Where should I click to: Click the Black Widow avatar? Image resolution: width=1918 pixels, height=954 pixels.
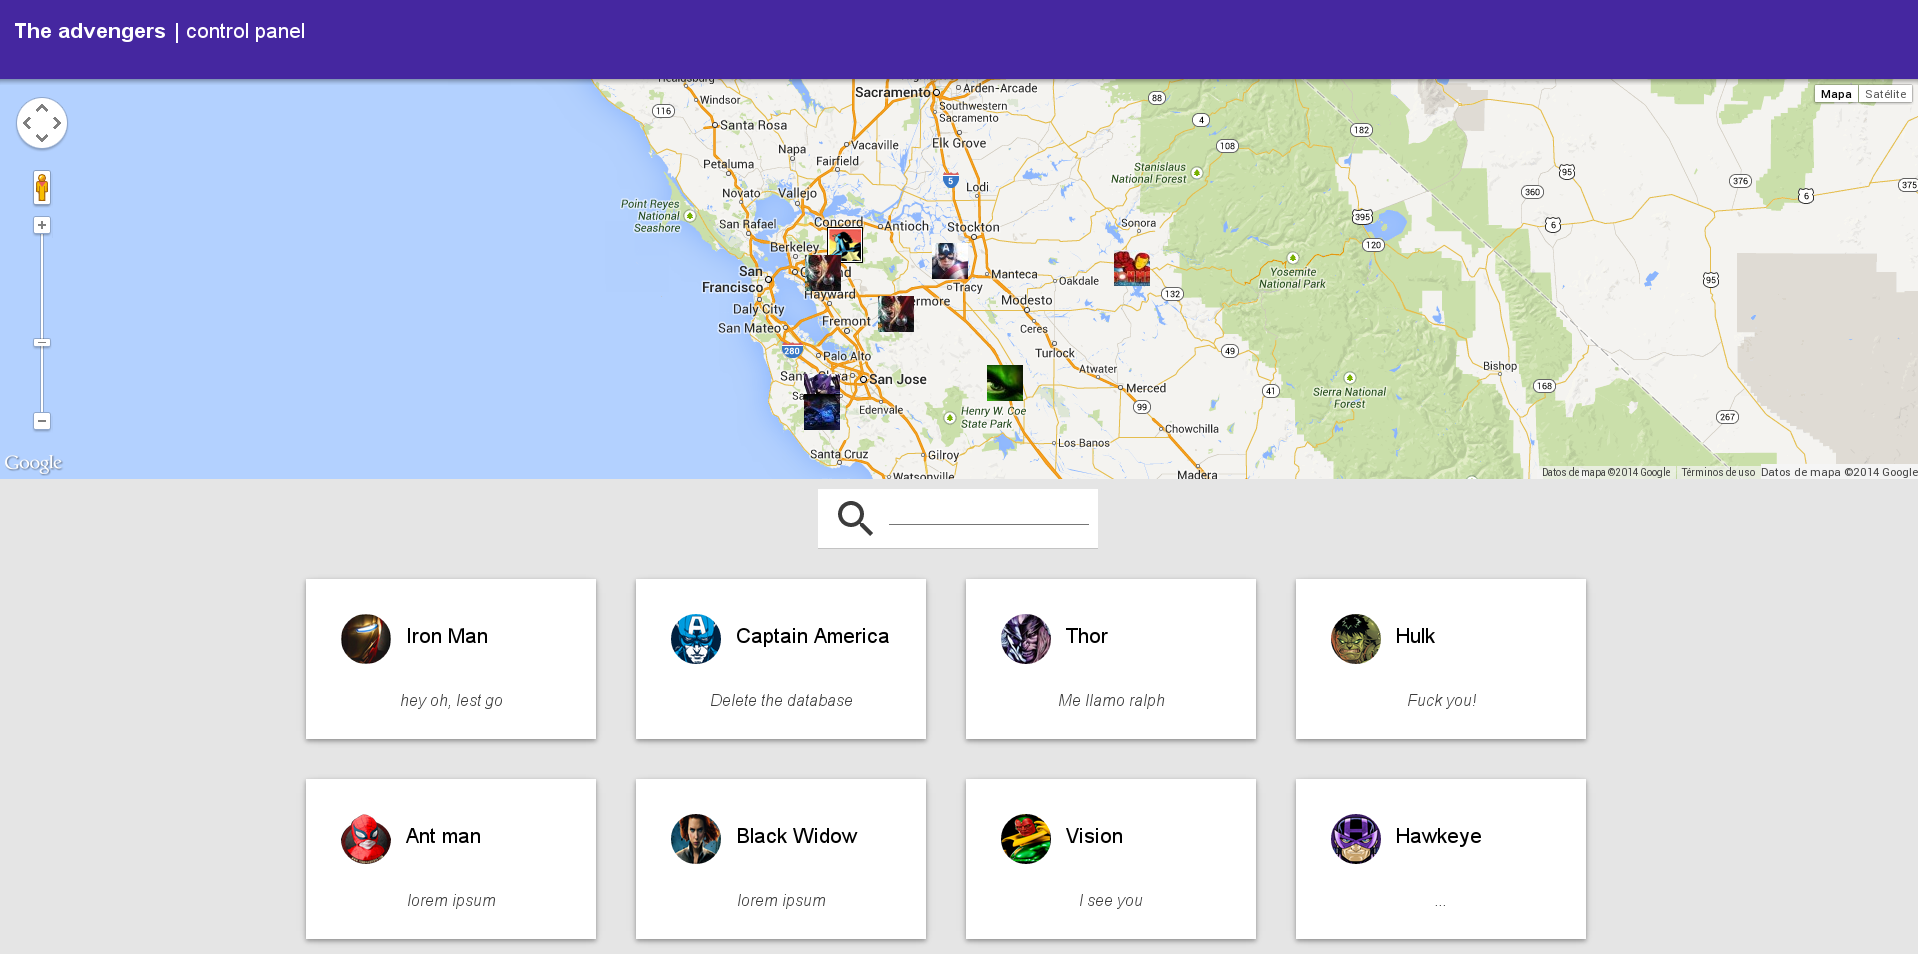pyautogui.click(x=696, y=838)
